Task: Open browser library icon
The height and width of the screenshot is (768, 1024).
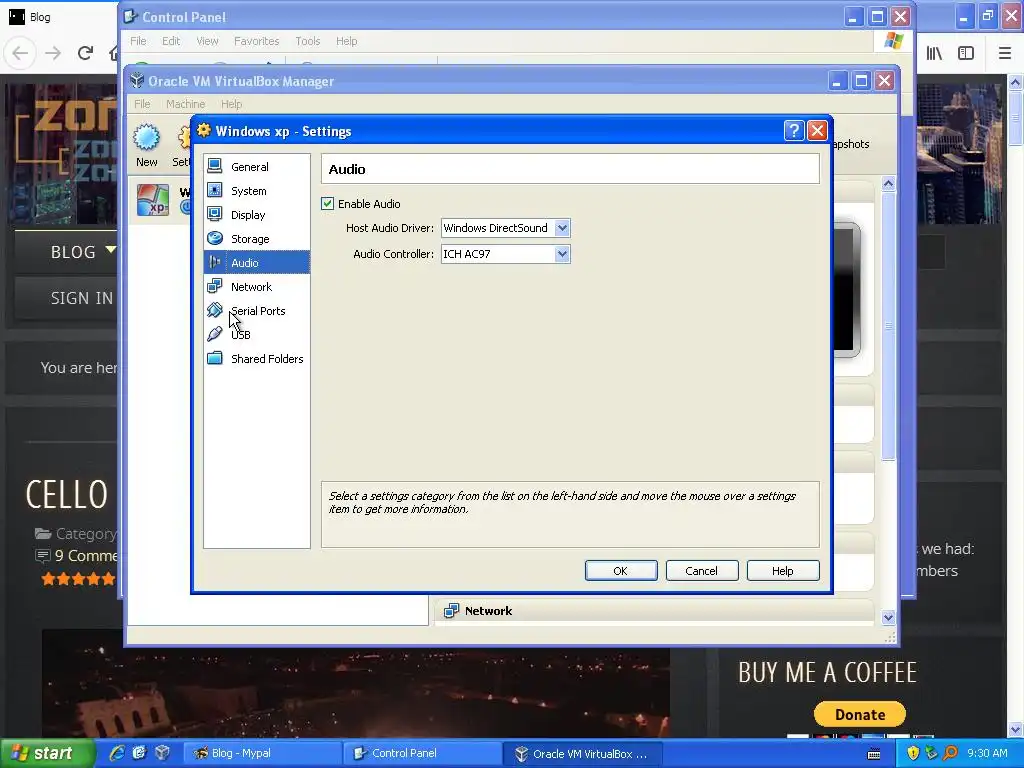Action: [934, 53]
